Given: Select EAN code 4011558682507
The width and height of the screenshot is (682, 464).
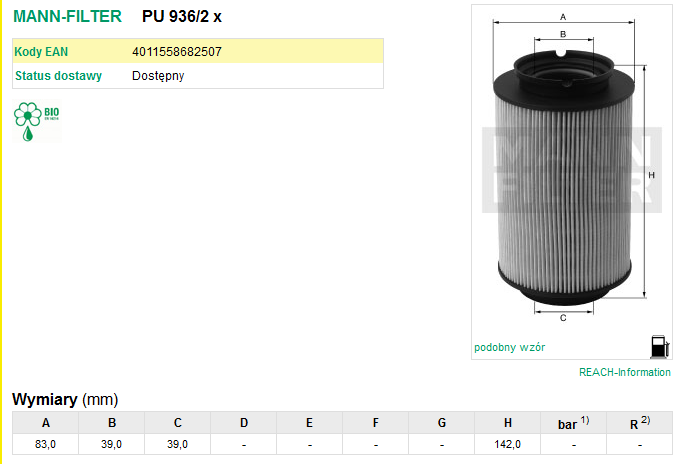Looking at the screenshot, I should 177,52.
